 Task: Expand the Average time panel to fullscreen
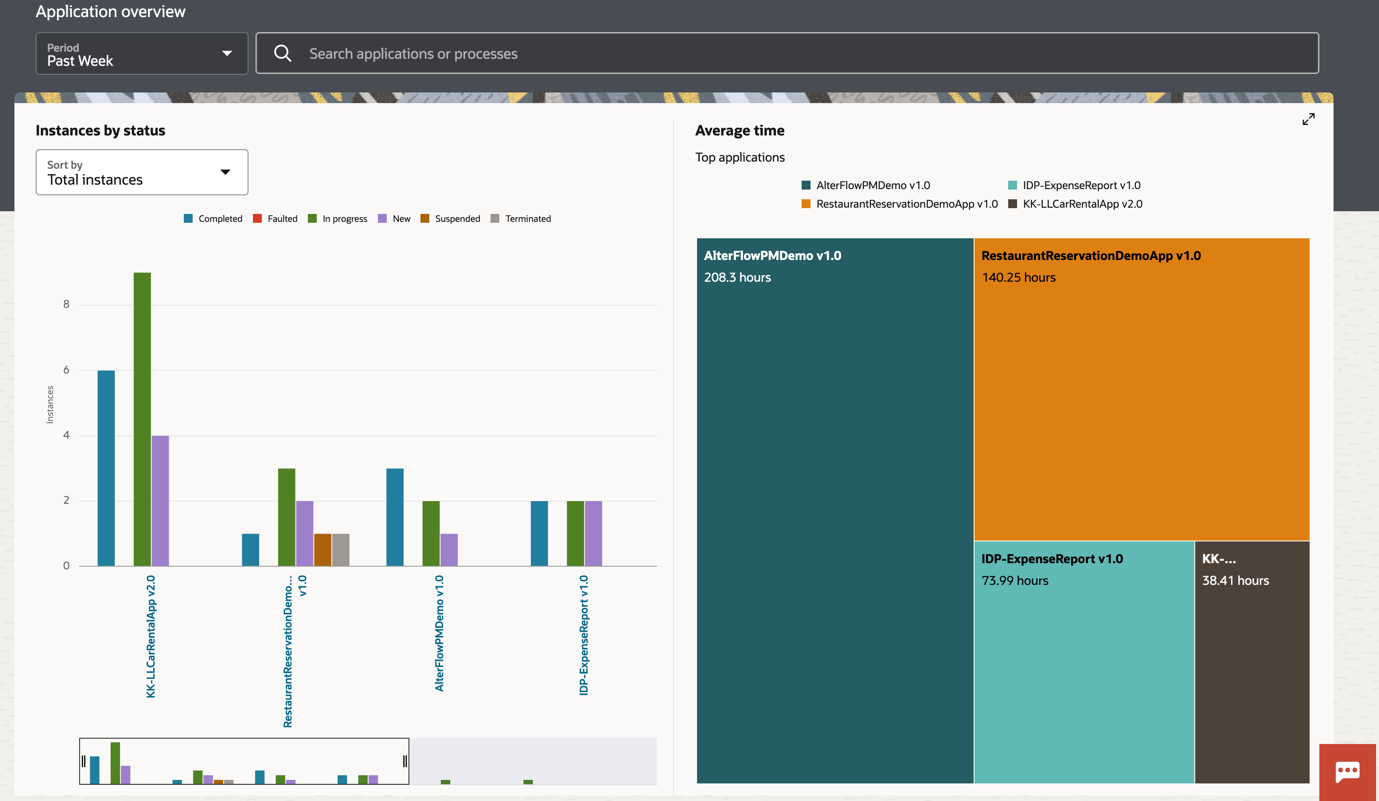1308,119
